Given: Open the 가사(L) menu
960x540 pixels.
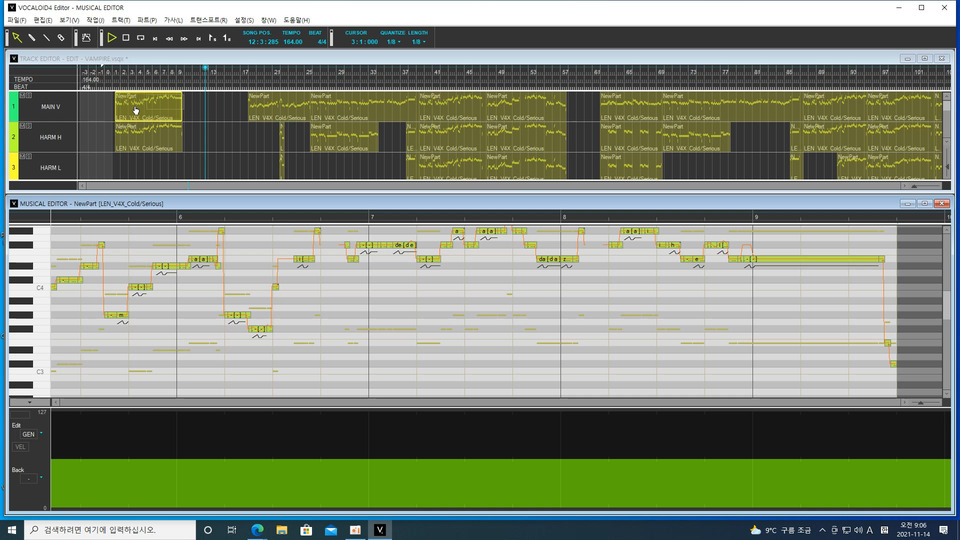Looking at the screenshot, I should pos(173,20).
